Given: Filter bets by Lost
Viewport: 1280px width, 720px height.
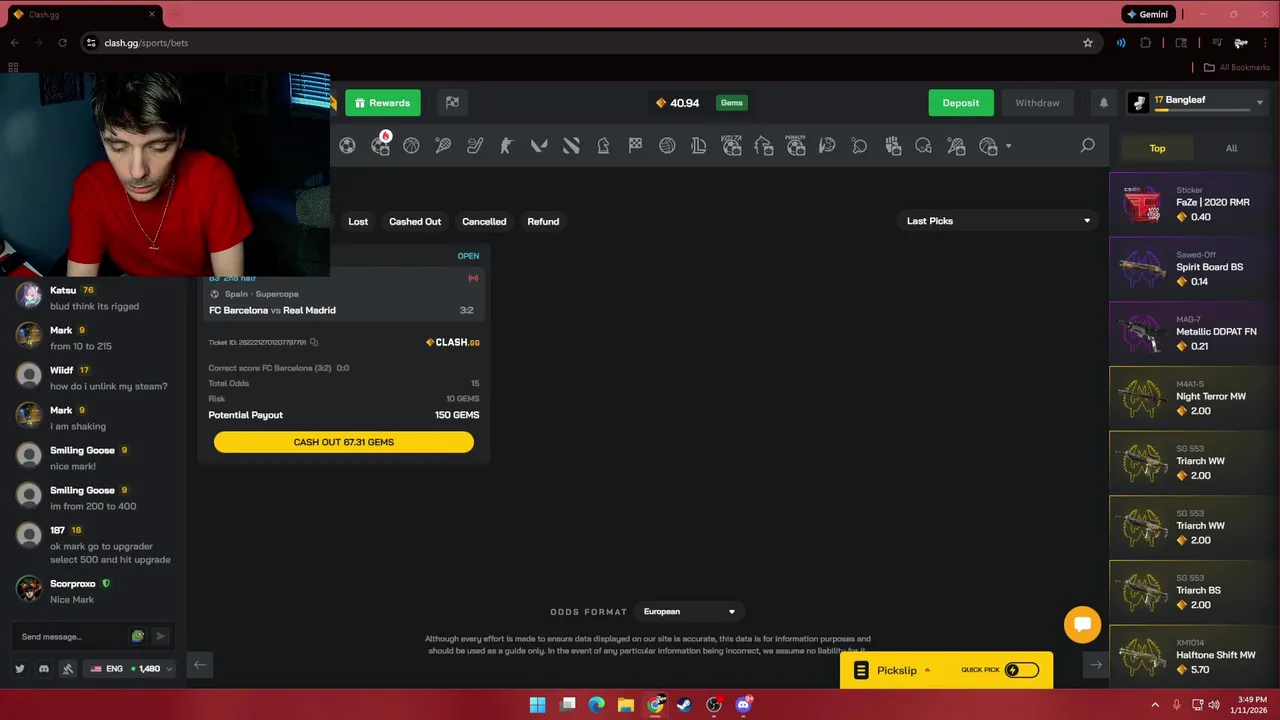Looking at the screenshot, I should point(358,221).
